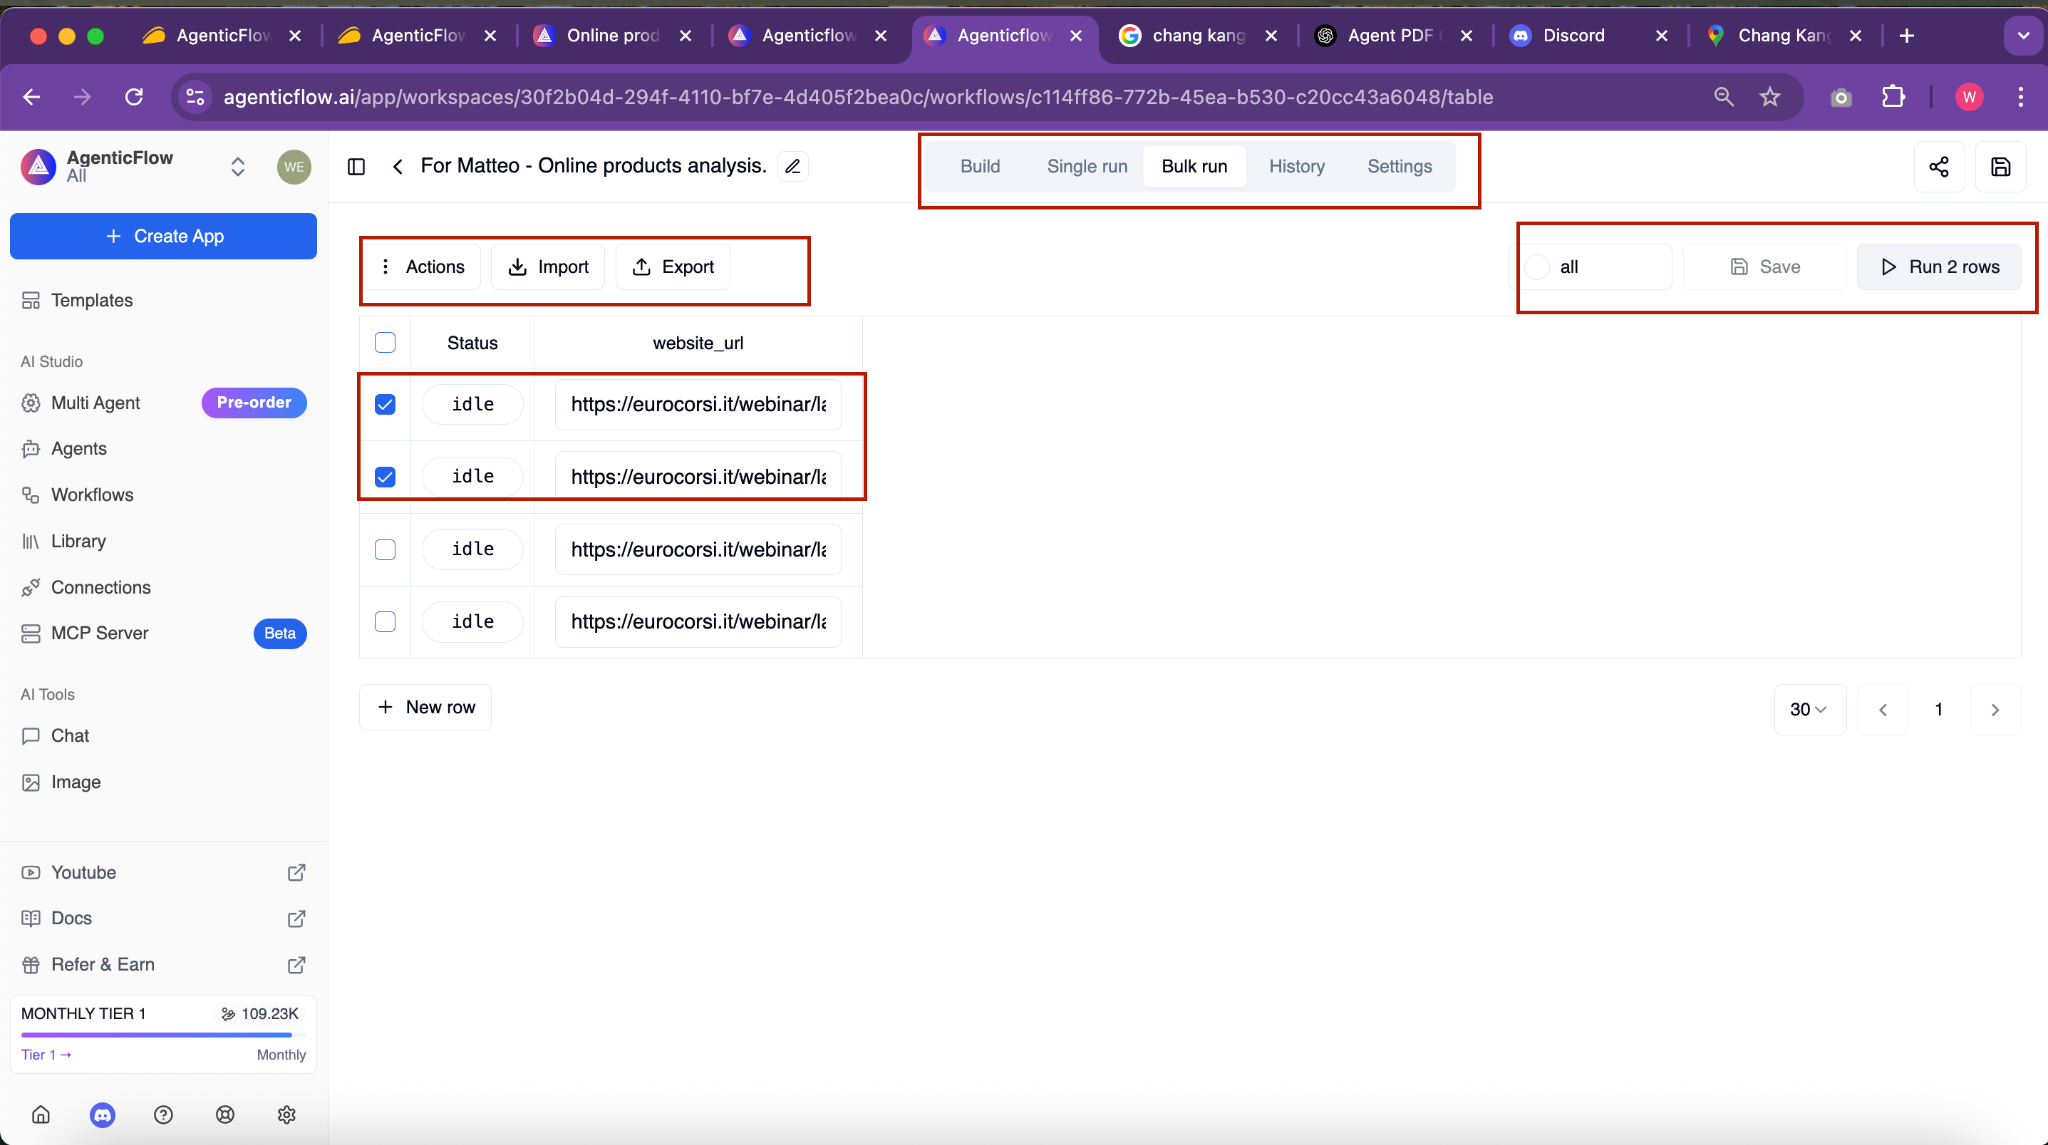Click the pencil edit title icon
Viewport: 2048px width, 1145px height.
793,167
